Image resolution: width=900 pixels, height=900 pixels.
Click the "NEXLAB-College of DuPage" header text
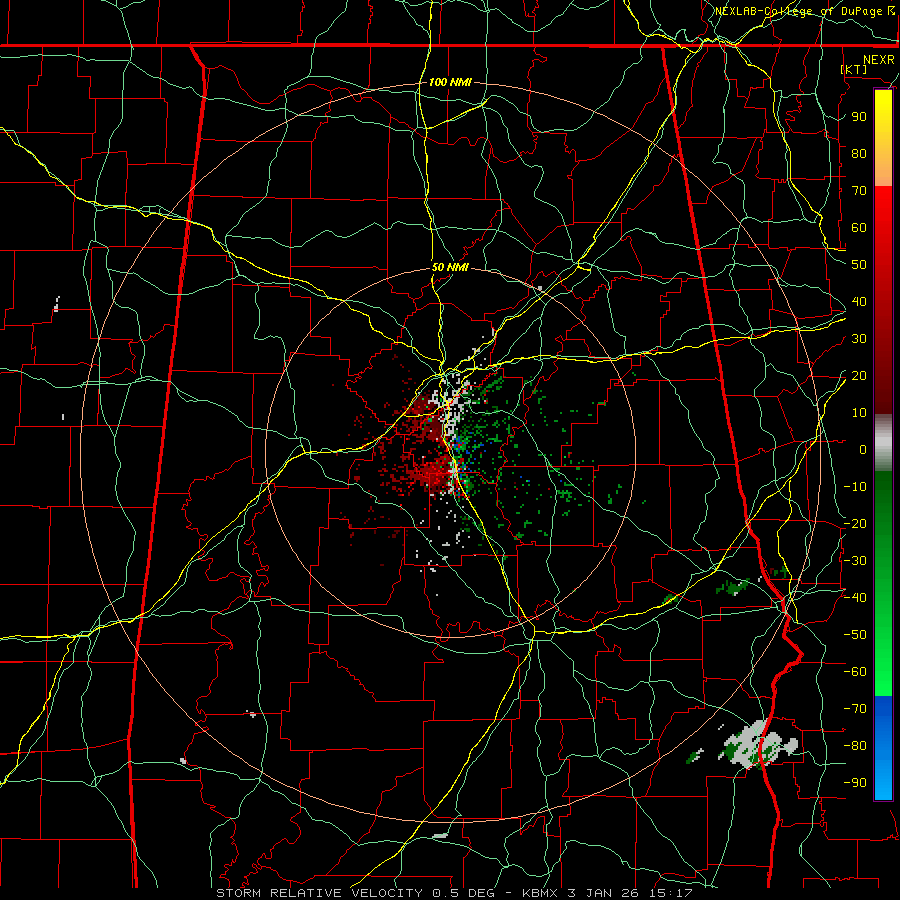(800, 11)
